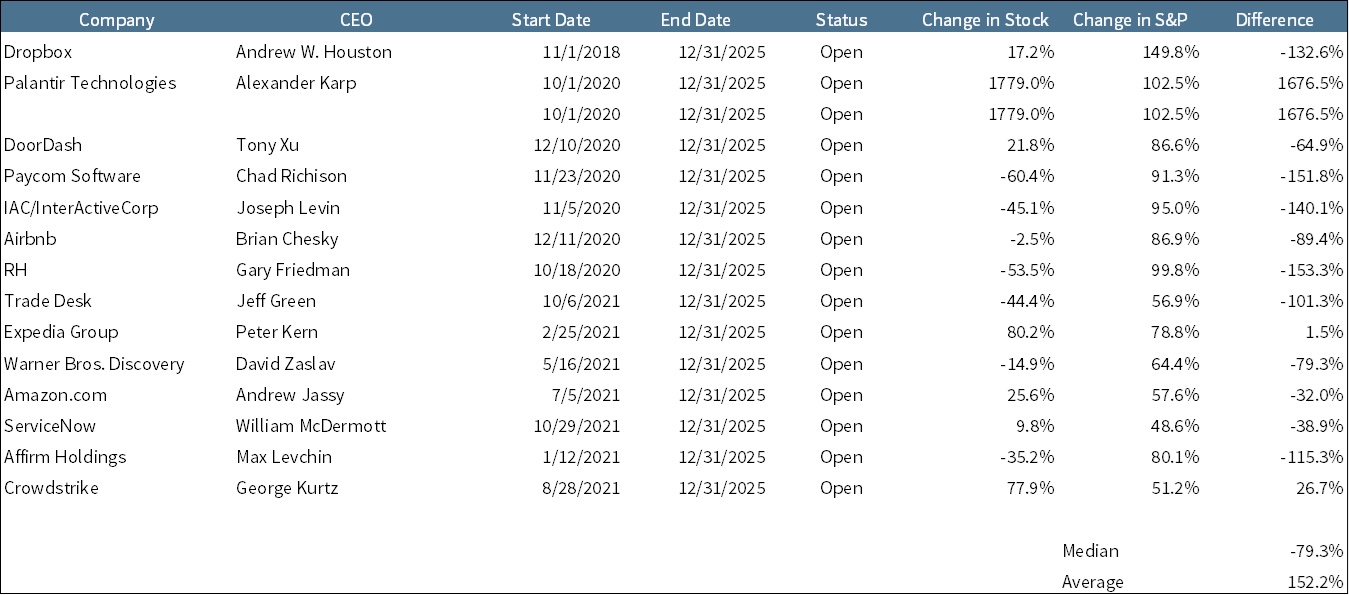
Task: Select the End Date column header
Action: coord(695,20)
